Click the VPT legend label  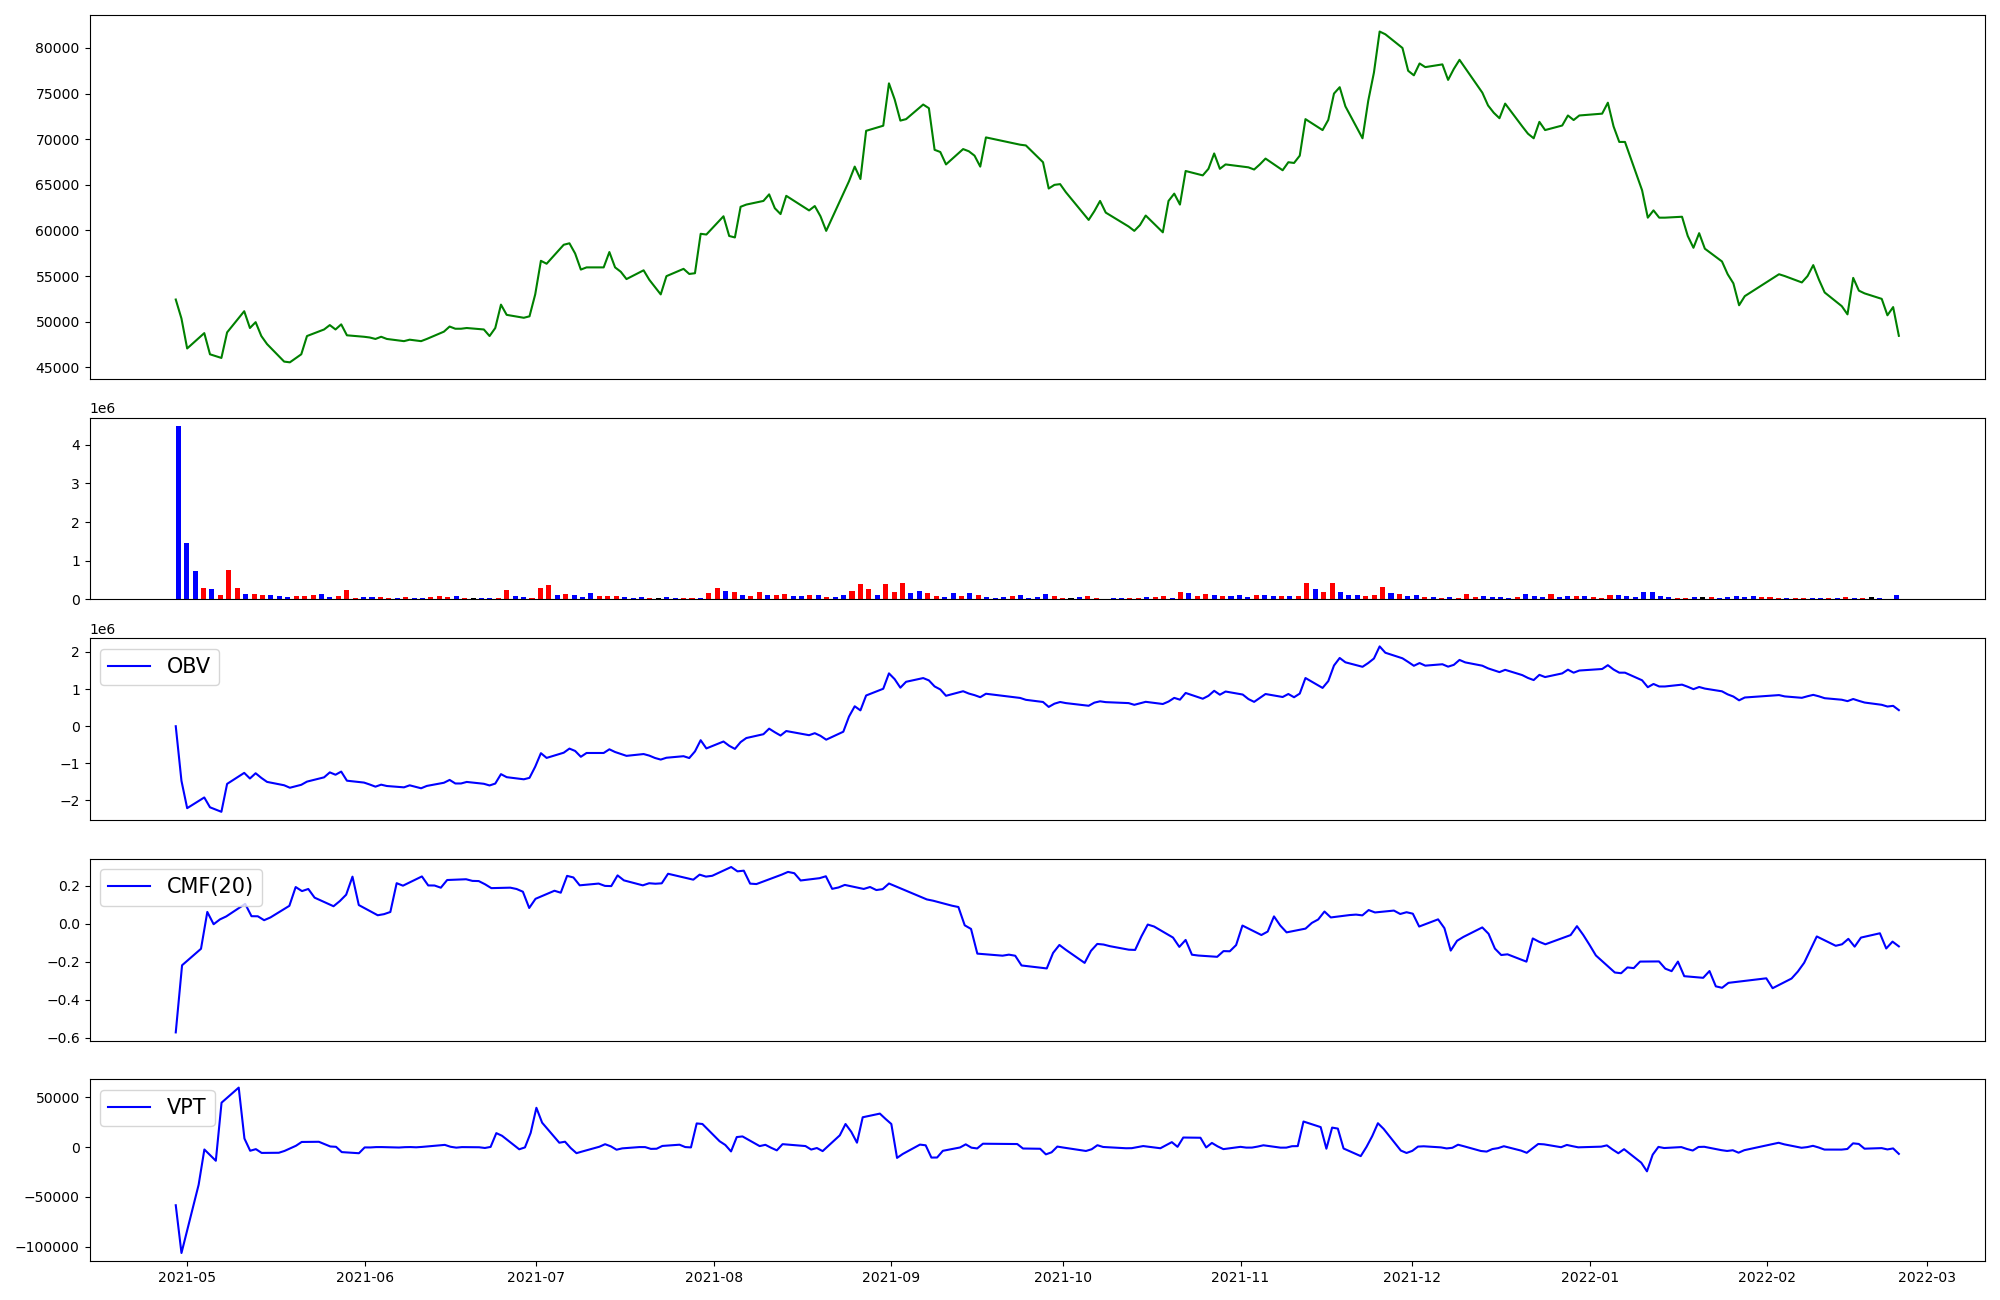pos(186,1107)
